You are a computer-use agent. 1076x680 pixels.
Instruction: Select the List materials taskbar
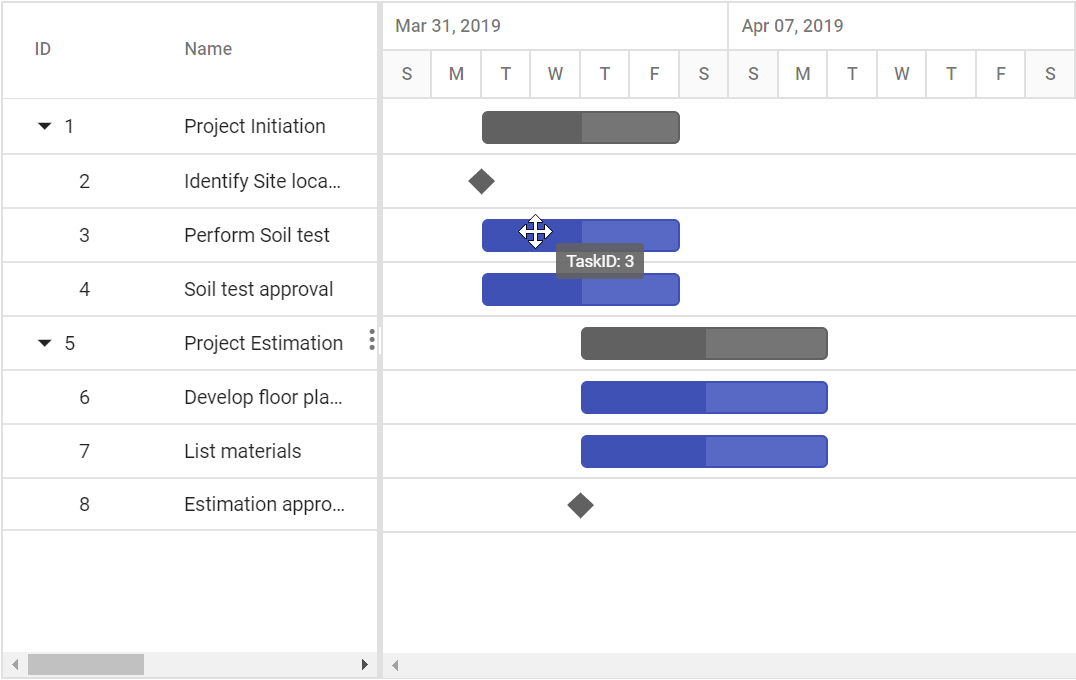704,452
